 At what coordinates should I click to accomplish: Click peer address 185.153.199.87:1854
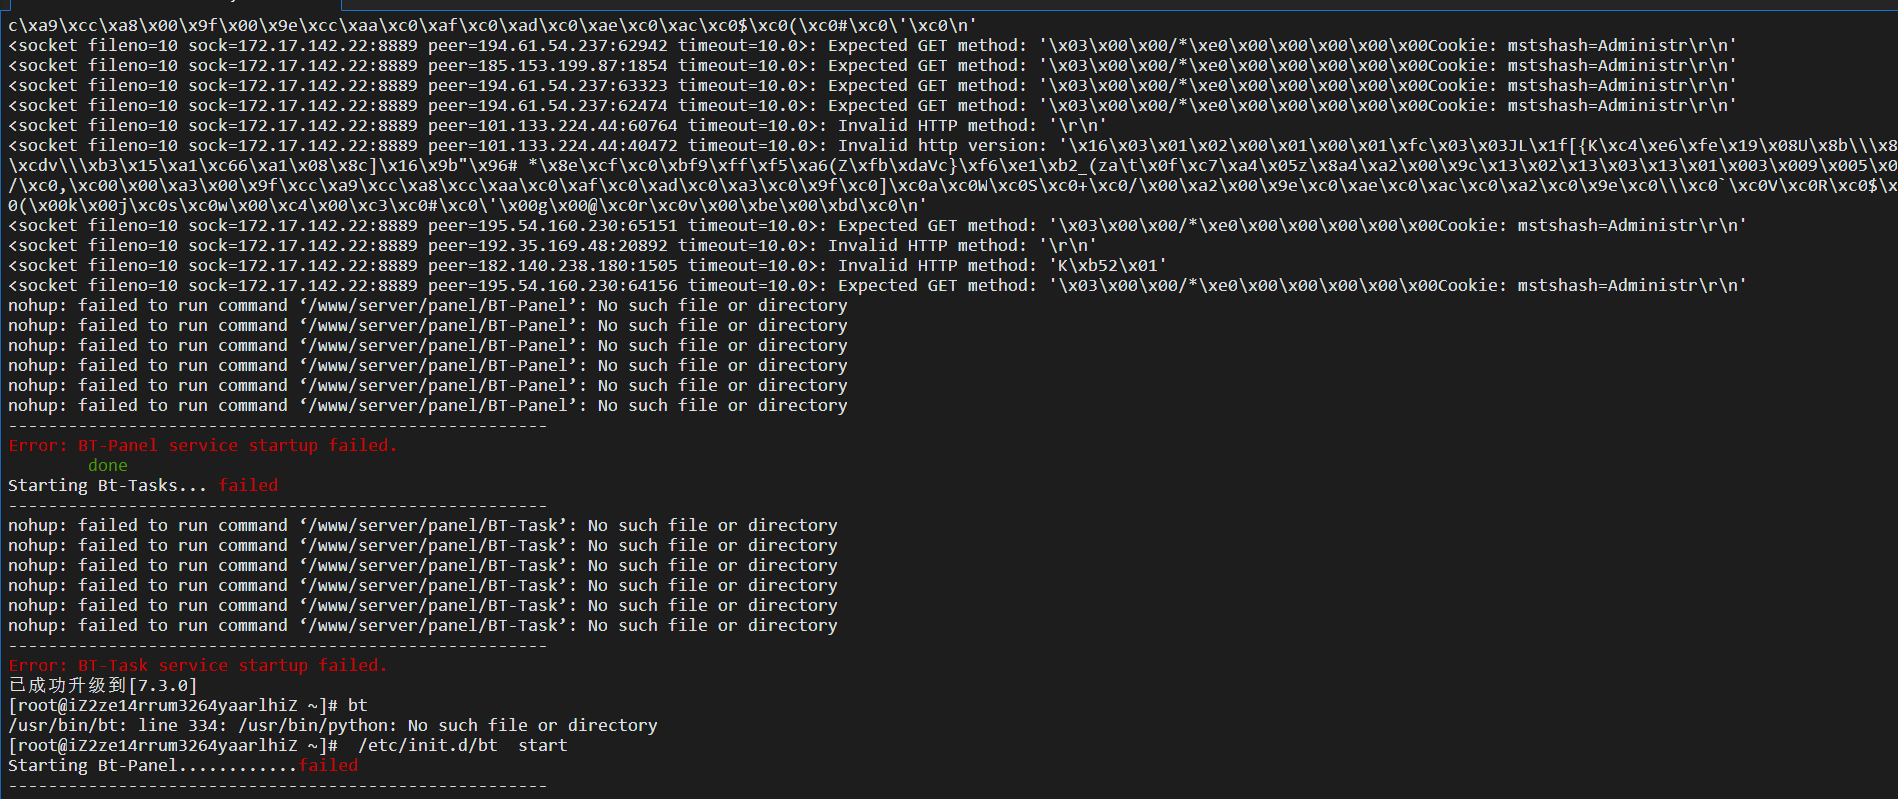pyautogui.click(x=548, y=65)
